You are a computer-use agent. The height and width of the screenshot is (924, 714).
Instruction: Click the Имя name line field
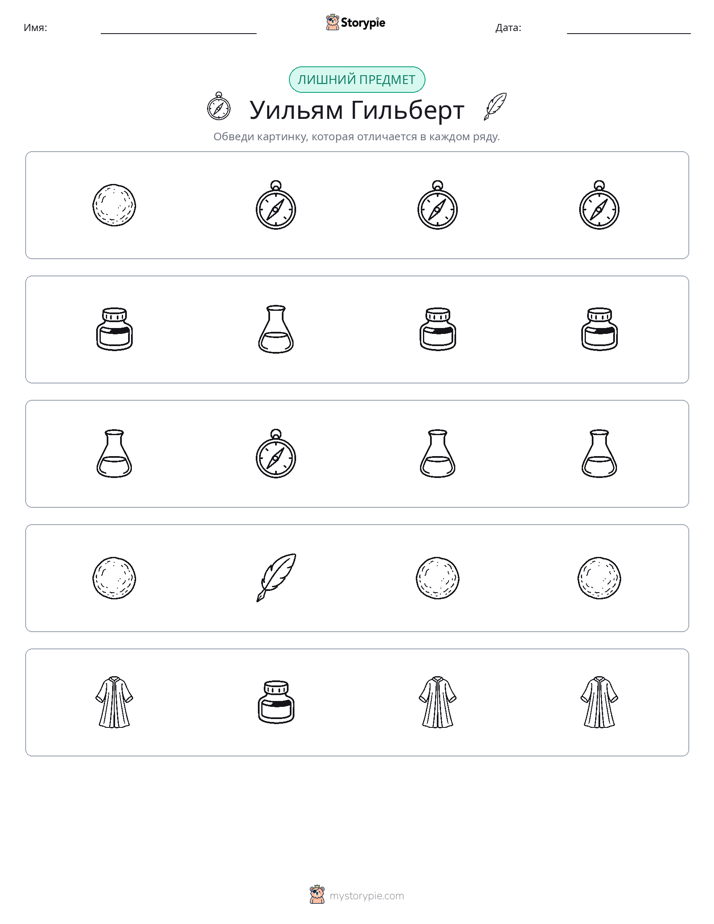178,28
